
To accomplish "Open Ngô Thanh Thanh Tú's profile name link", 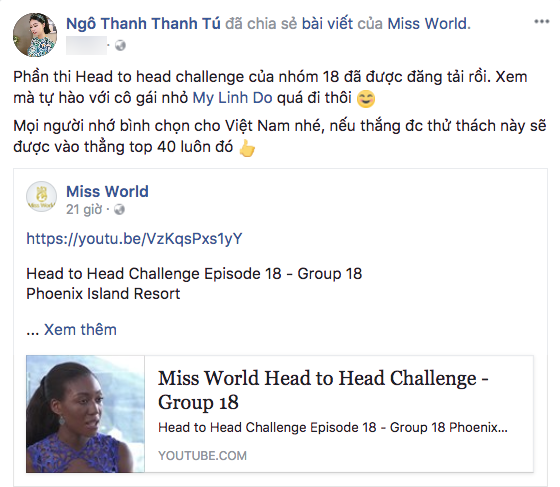I will pyautogui.click(x=143, y=24).
